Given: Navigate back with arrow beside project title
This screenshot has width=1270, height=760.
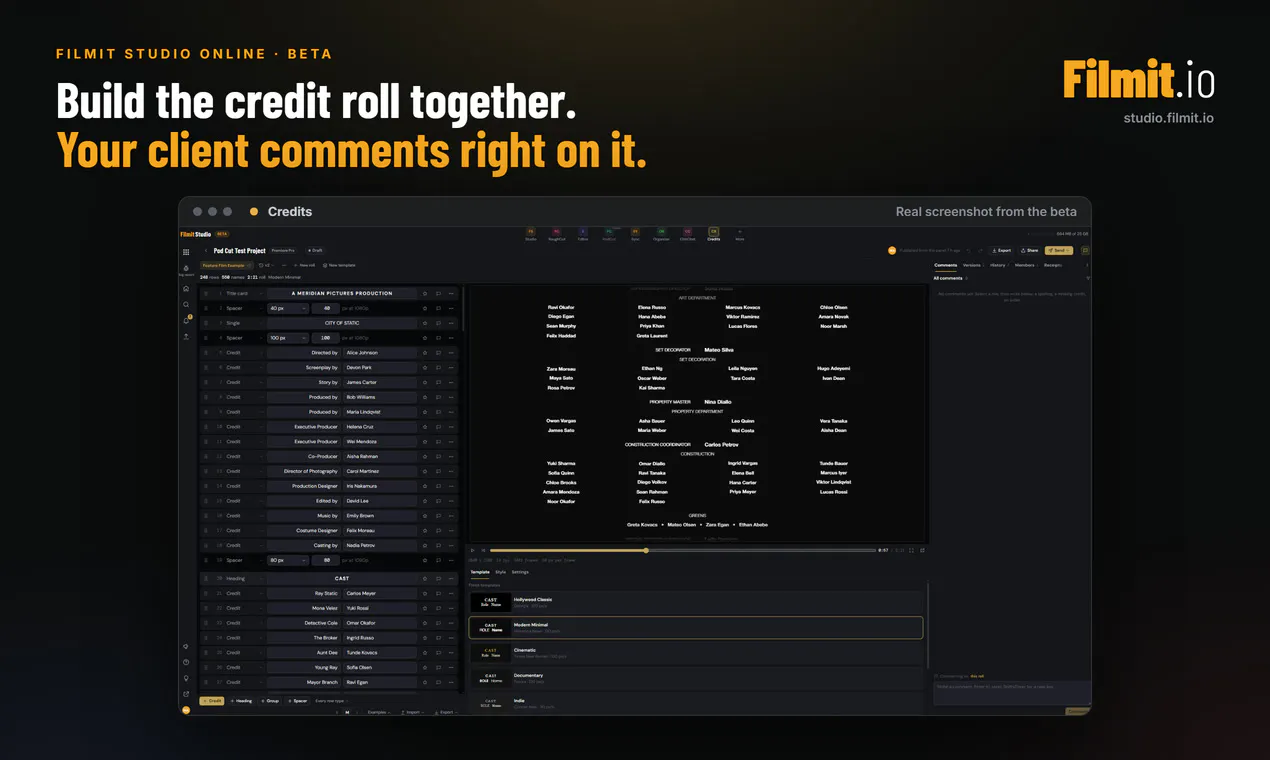Looking at the screenshot, I should 206,251.
